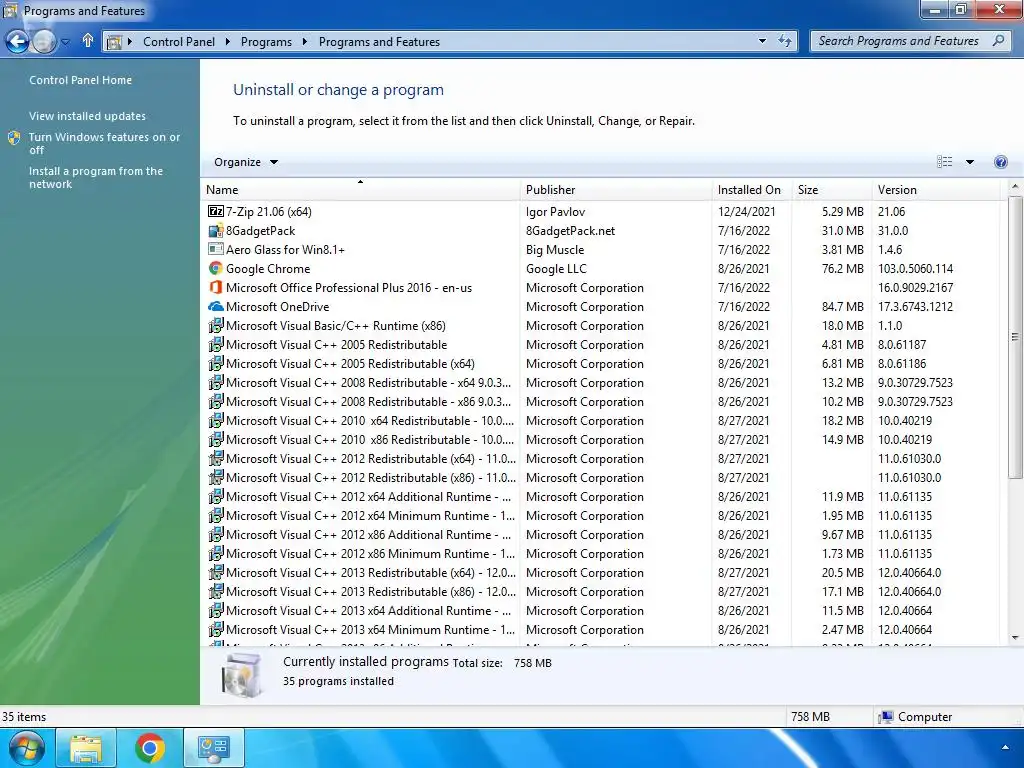
Task: Select Visual C++ 2012 x86 Minimum Runtime row
Action: click(x=602, y=553)
